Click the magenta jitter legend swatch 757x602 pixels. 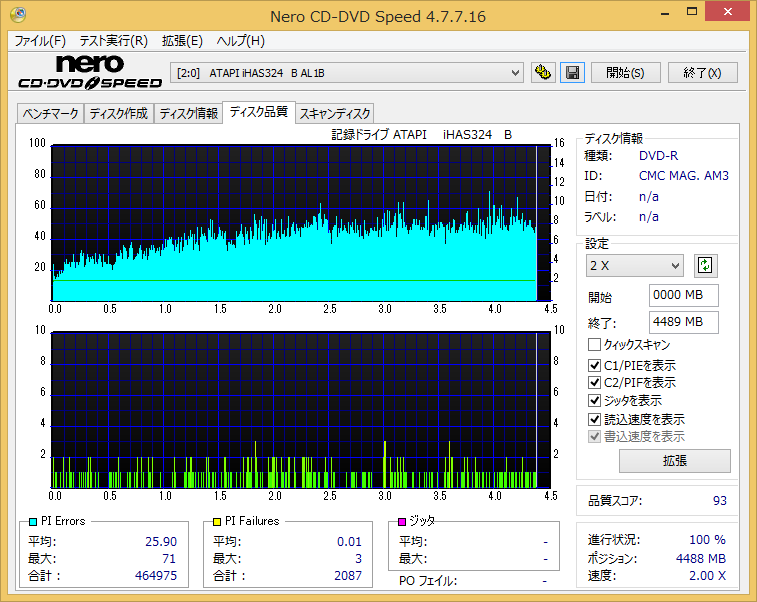click(402, 522)
